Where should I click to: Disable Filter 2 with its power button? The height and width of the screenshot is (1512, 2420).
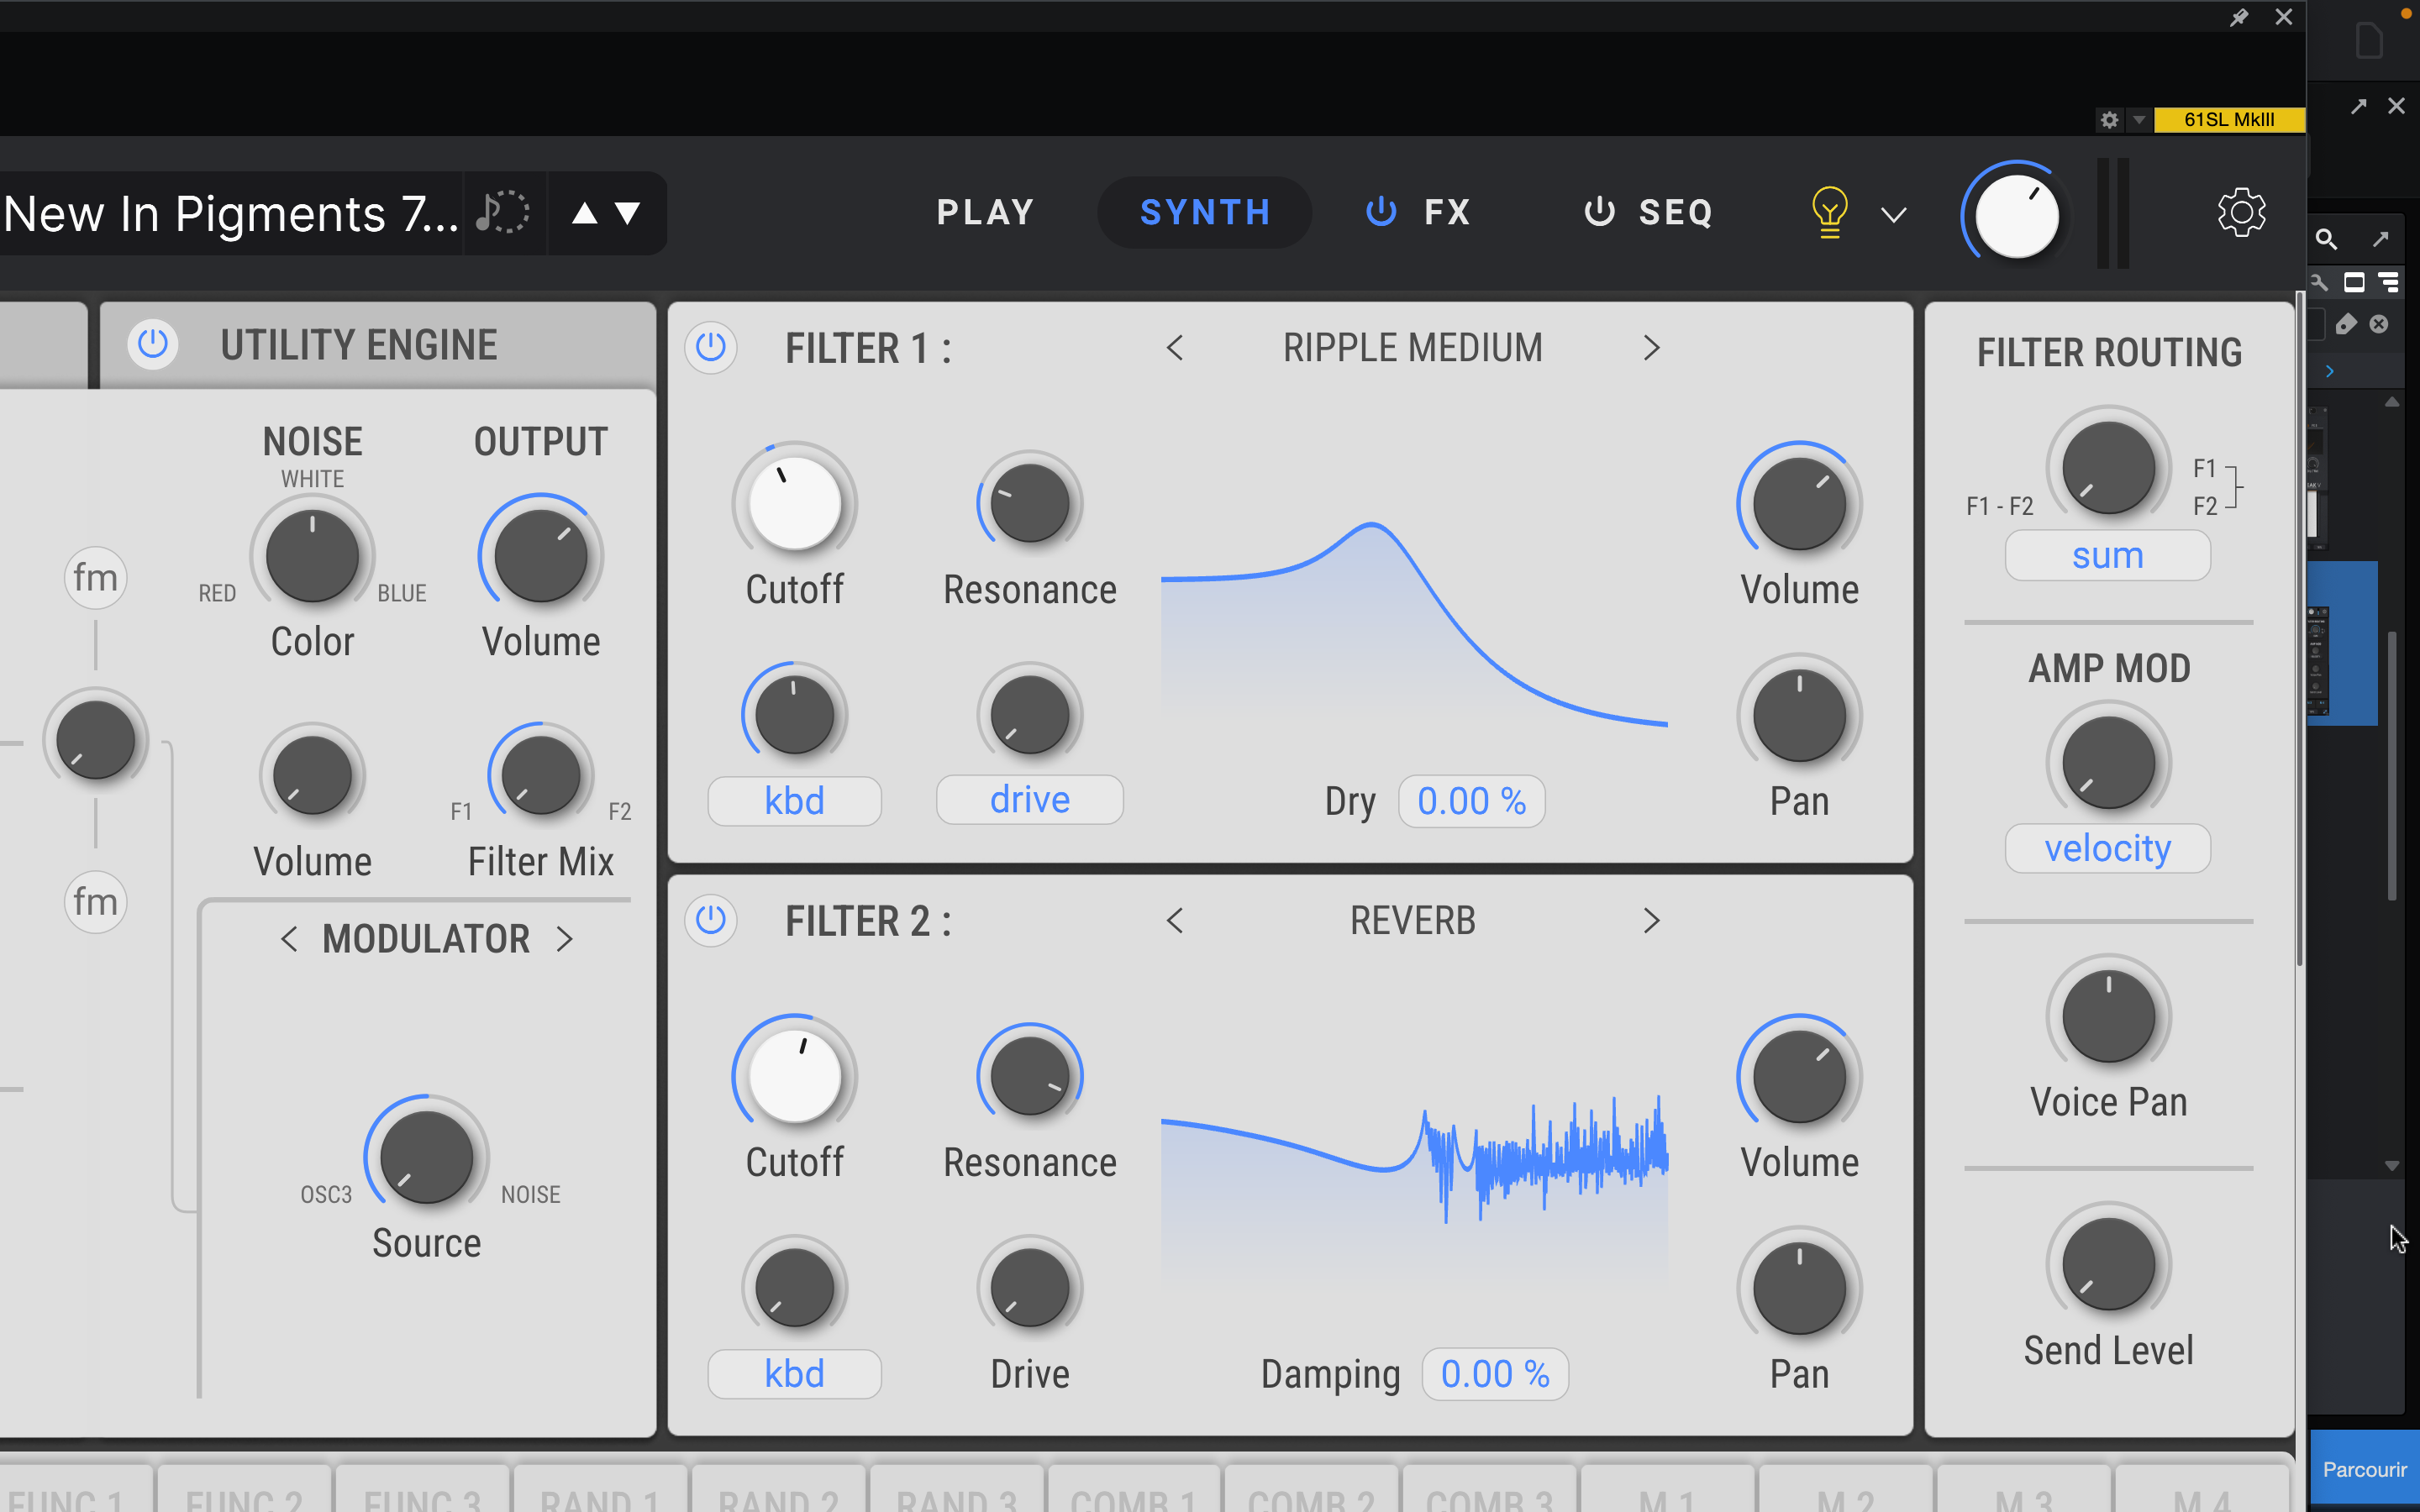[x=711, y=919]
